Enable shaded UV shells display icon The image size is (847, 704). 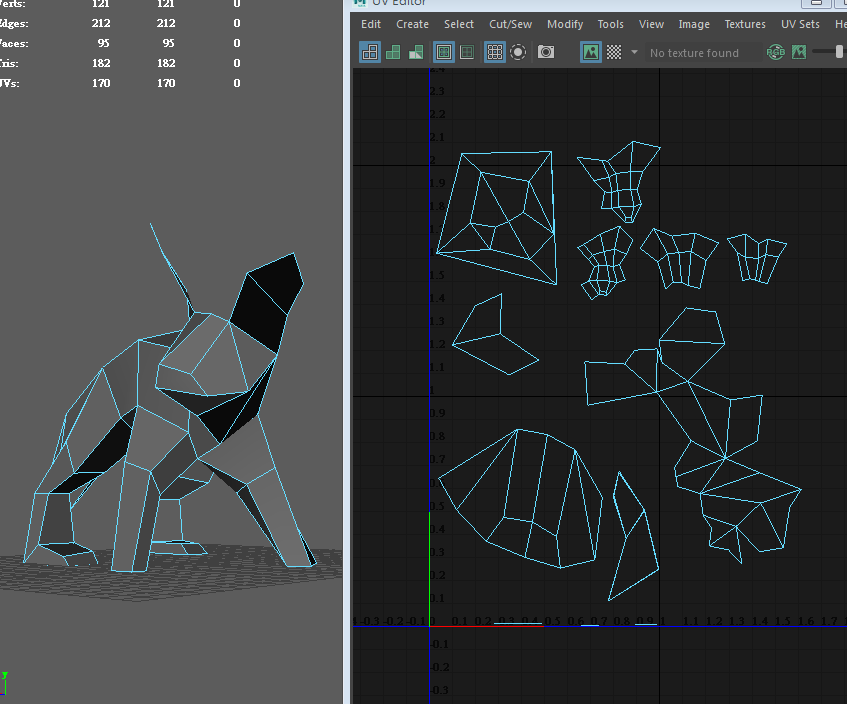(x=393, y=52)
